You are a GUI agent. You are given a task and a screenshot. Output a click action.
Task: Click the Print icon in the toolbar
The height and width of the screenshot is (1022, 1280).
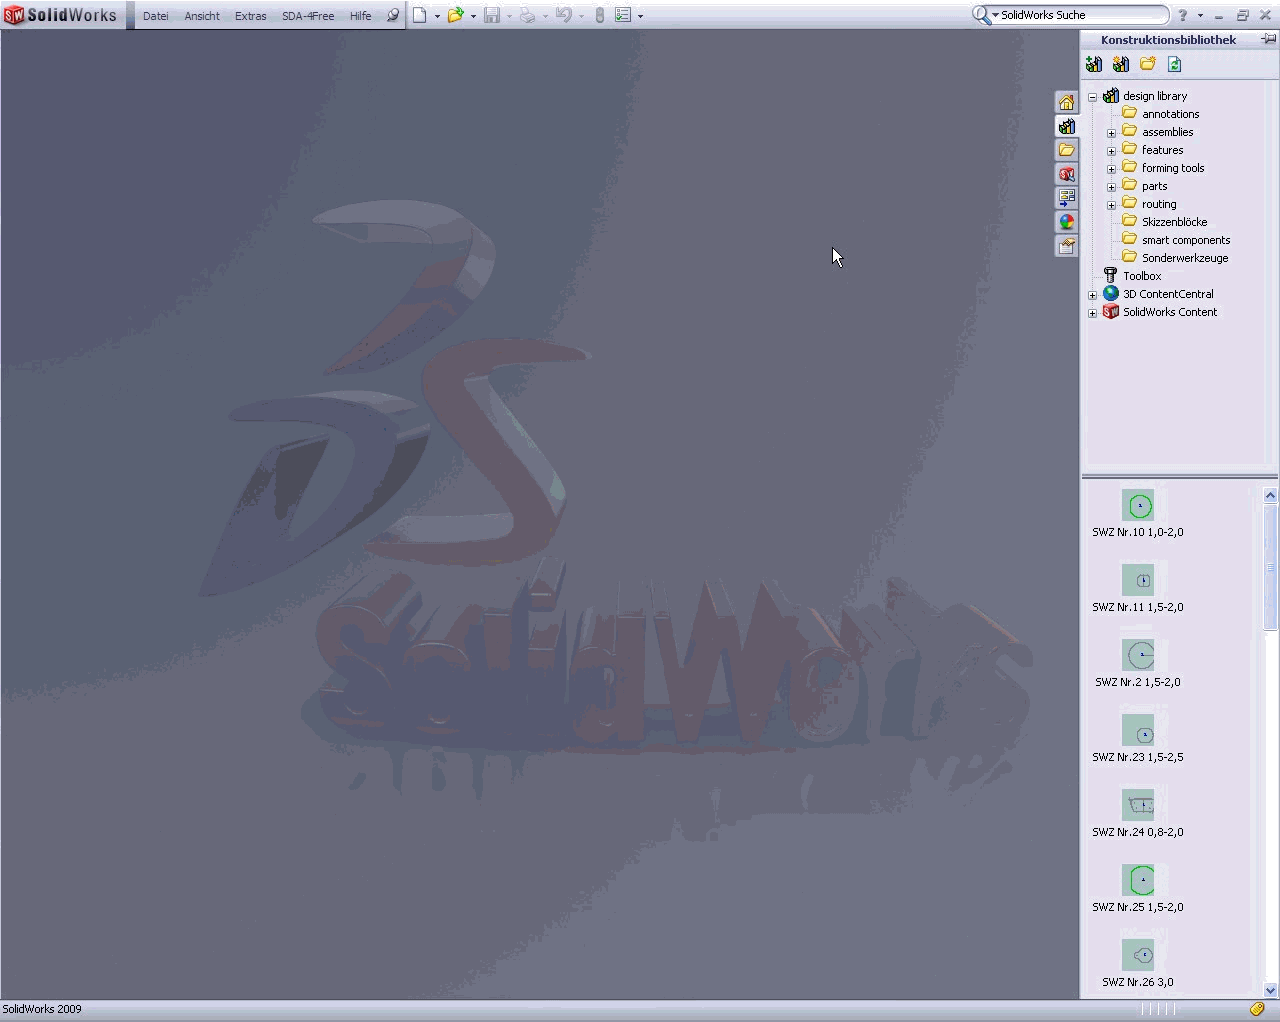click(x=527, y=15)
